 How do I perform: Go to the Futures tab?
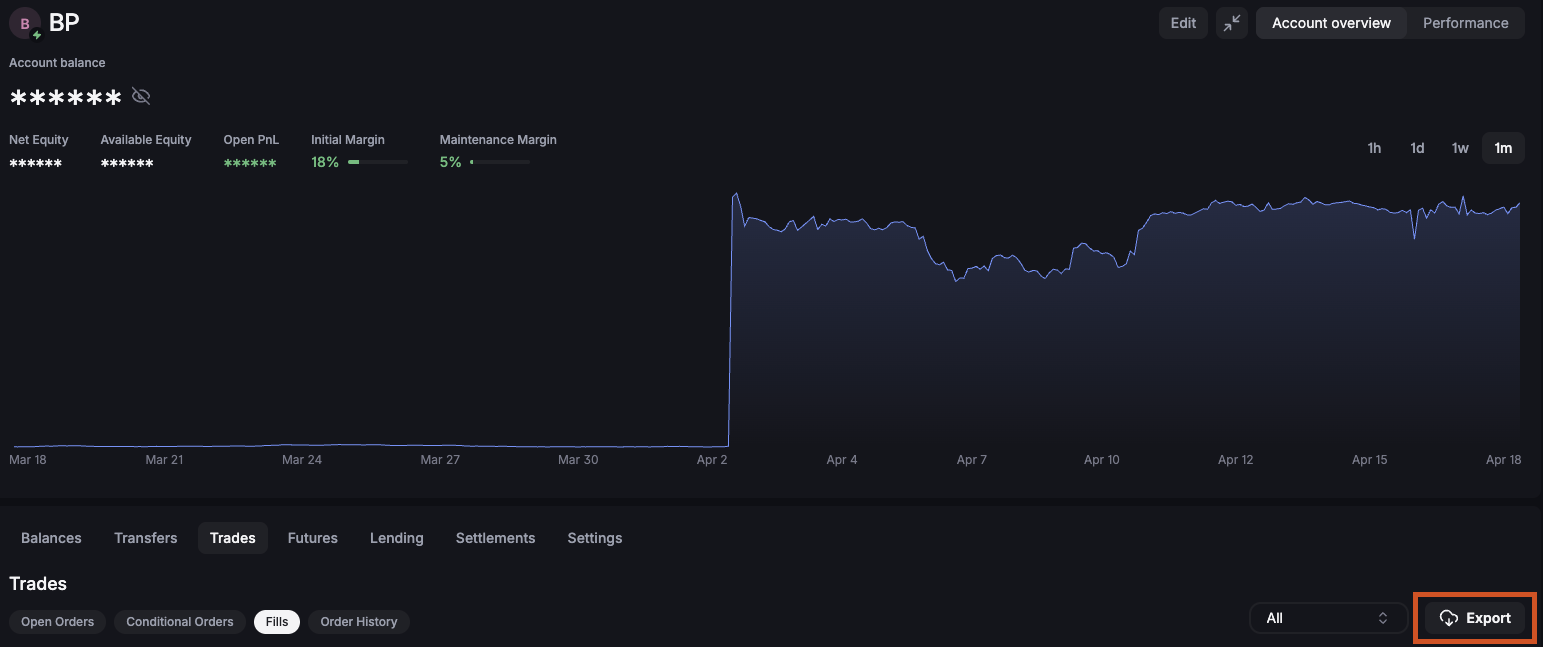tap(313, 538)
